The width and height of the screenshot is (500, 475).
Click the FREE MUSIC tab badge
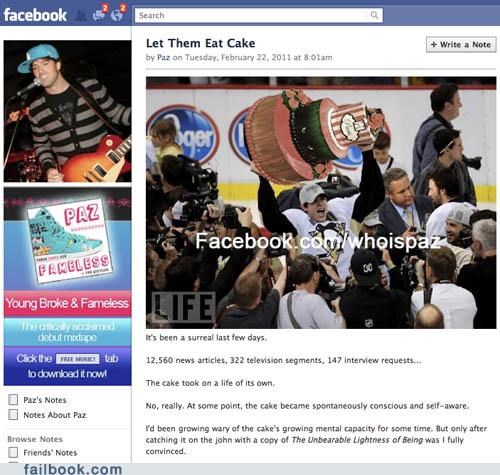coord(78,359)
